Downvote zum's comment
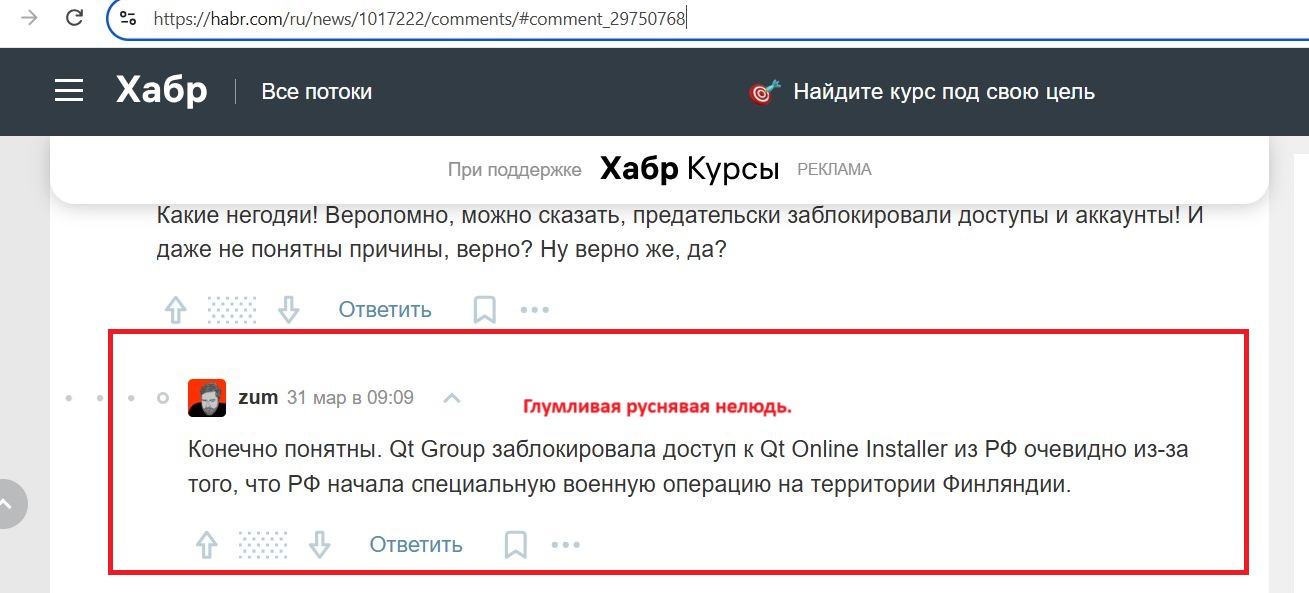This screenshot has width=1309, height=593. pos(320,545)
